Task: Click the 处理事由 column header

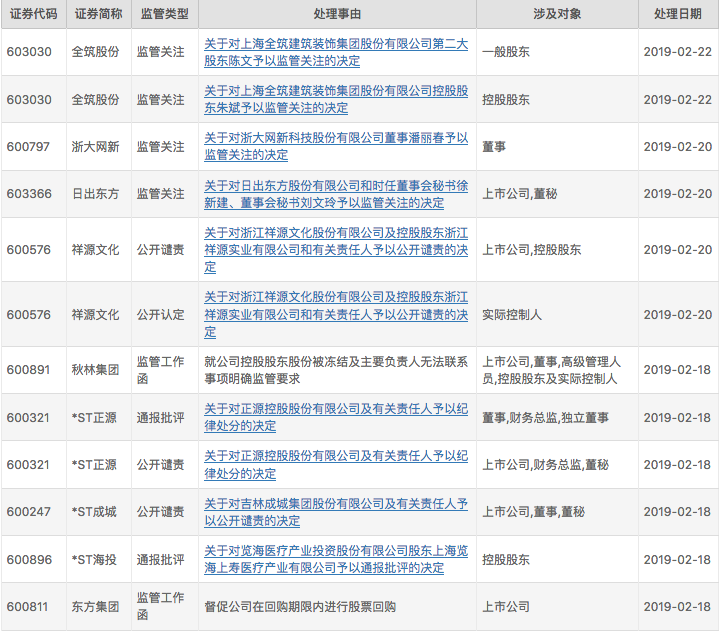Action: (x=337, y=14)
